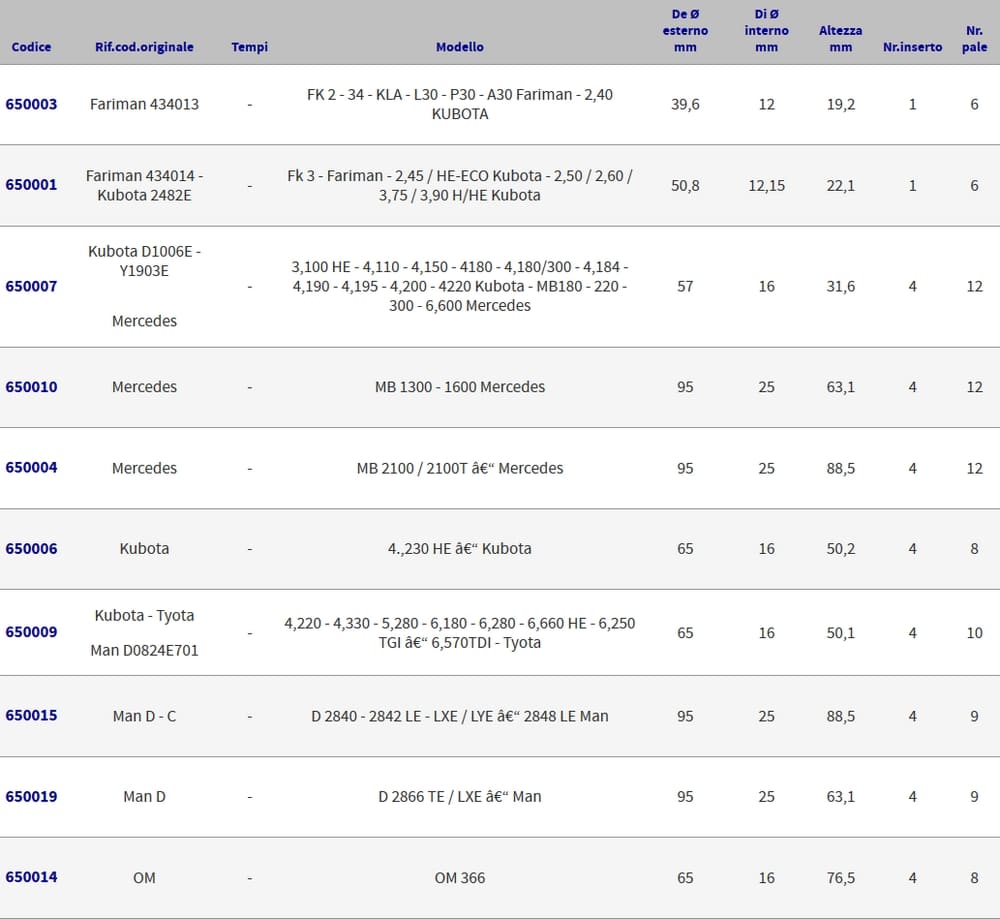
Task: Click the Codice column header
Action: (32, 47)
